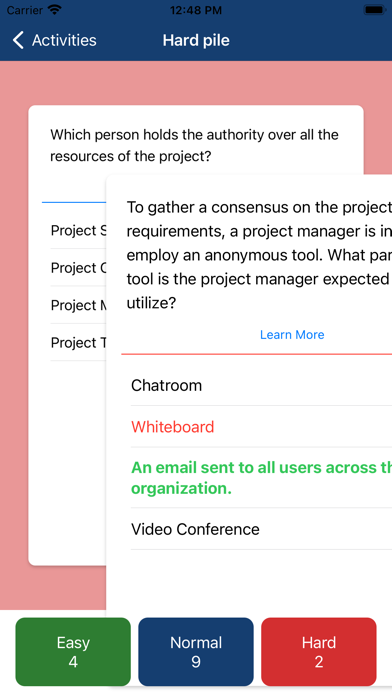
Task: Select 'Project M' option on back card
Action: (x=78, y=305)
